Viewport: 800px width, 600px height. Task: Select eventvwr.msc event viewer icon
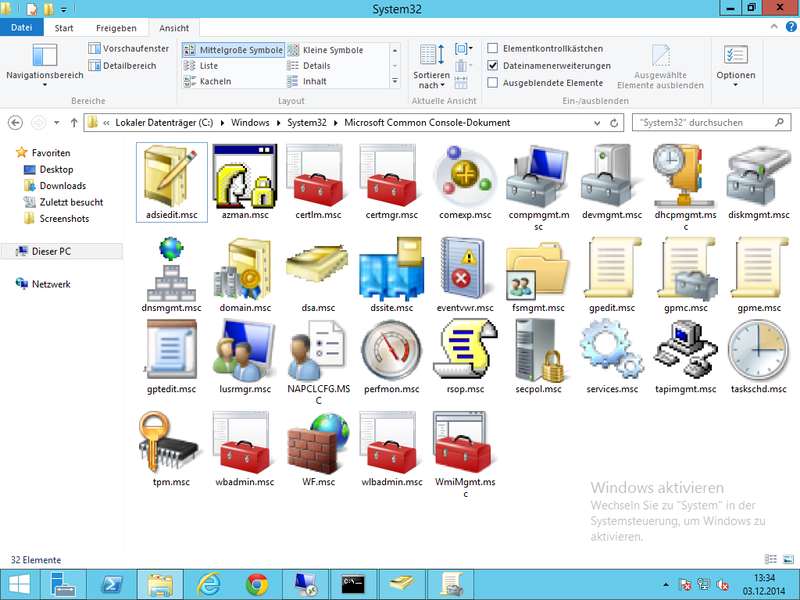(465, 269)
